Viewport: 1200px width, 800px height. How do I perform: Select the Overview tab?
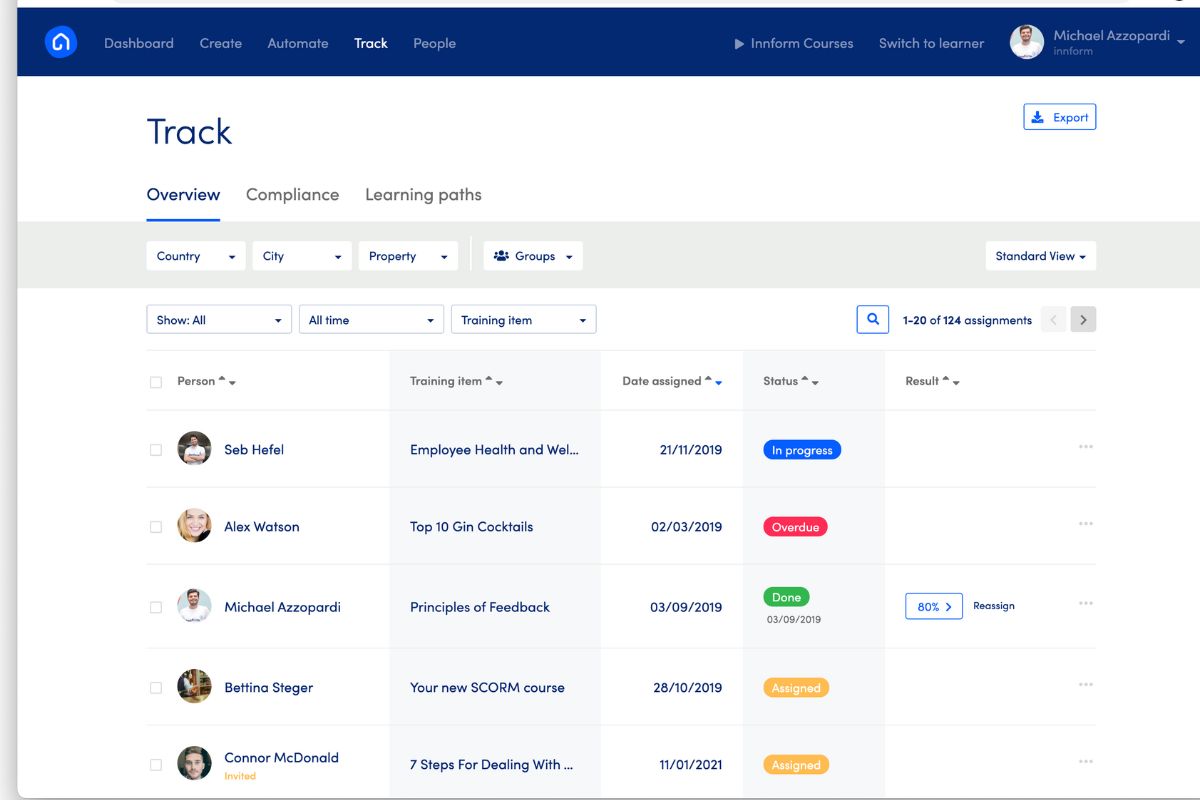(183, 195)
